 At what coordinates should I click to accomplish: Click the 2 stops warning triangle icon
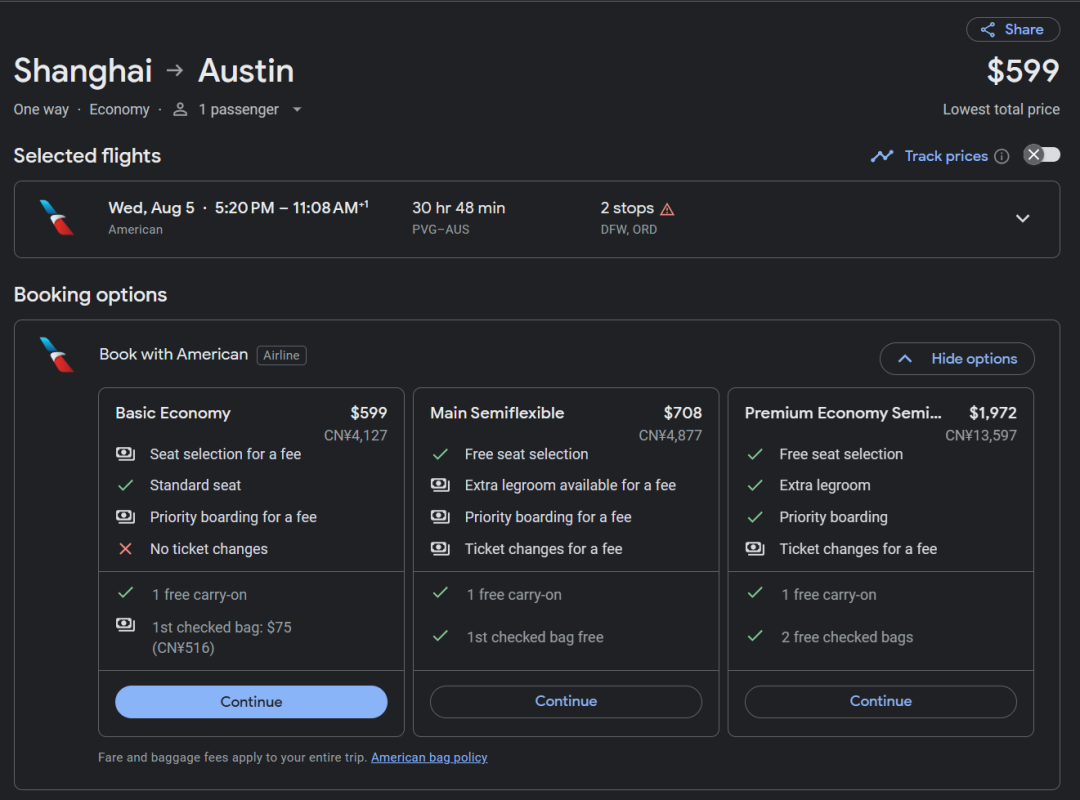[667, 209]
